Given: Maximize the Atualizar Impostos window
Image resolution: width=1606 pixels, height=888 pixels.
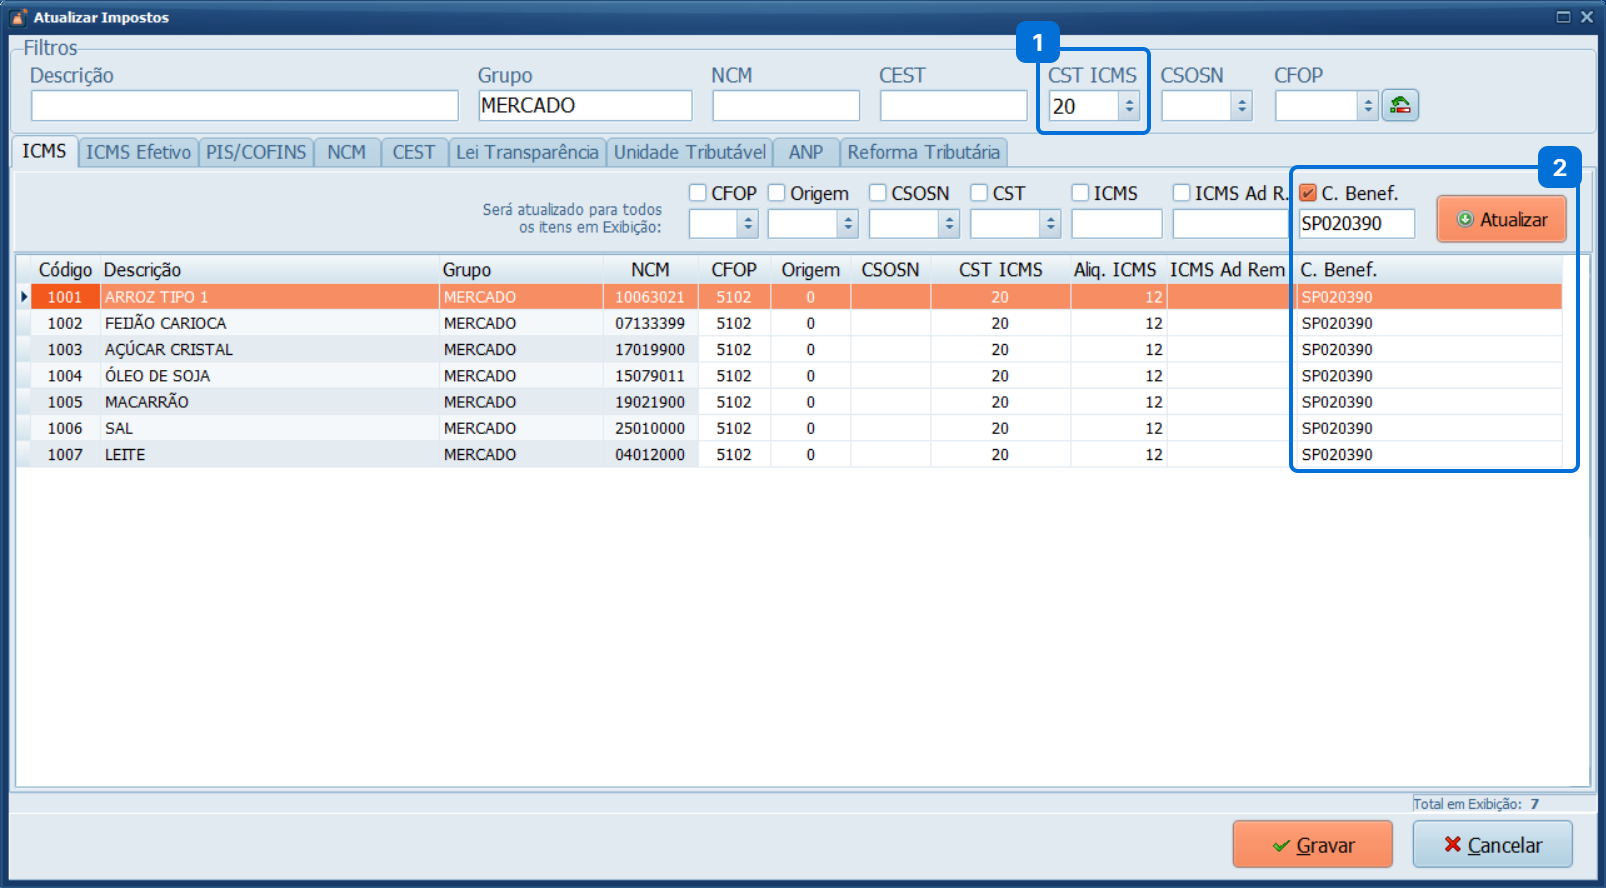Looking at the screenshot, I should click(1563, 17).
